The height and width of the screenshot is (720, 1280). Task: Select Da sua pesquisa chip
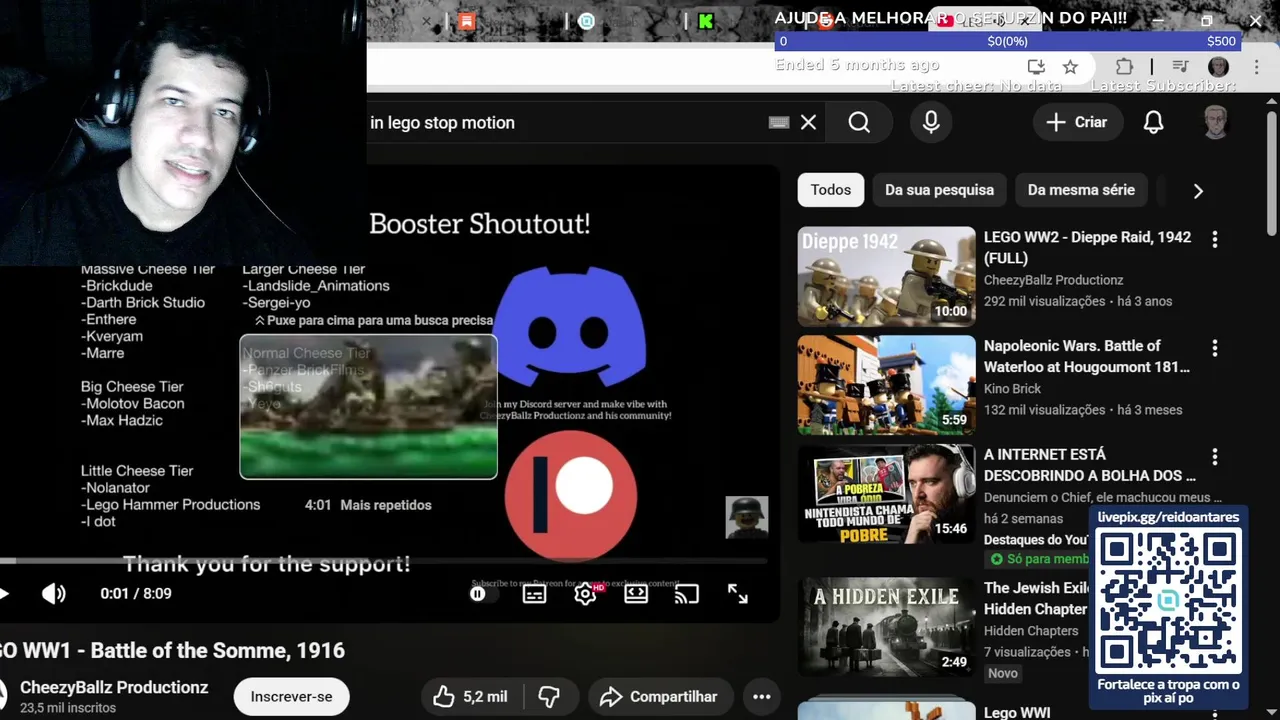pyautogui.click(x=939, y=190)
